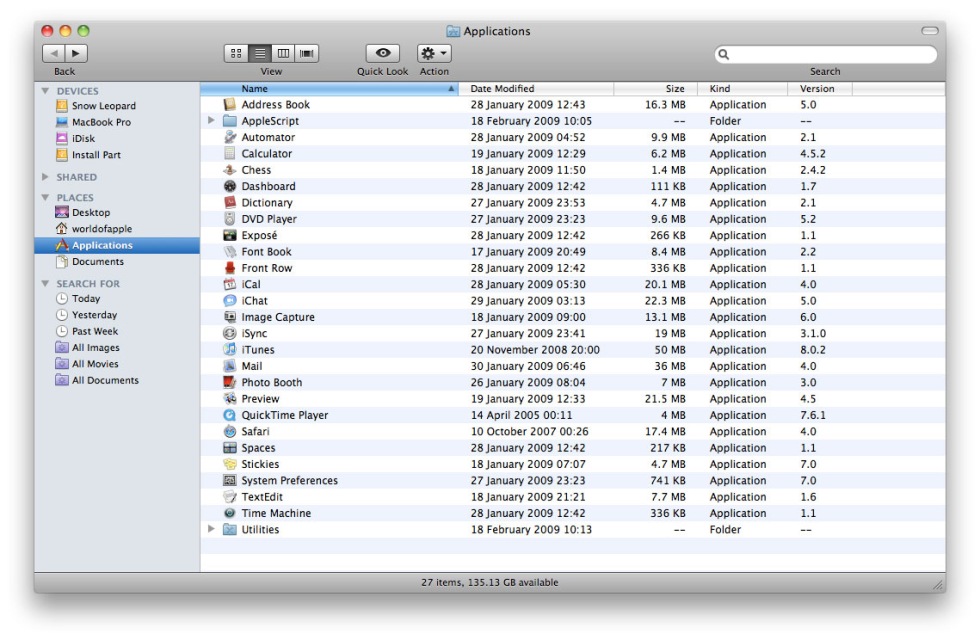Select the iTunes app icon
The width and height of the screenshot is (980, 640).
(x=230, y=350)
